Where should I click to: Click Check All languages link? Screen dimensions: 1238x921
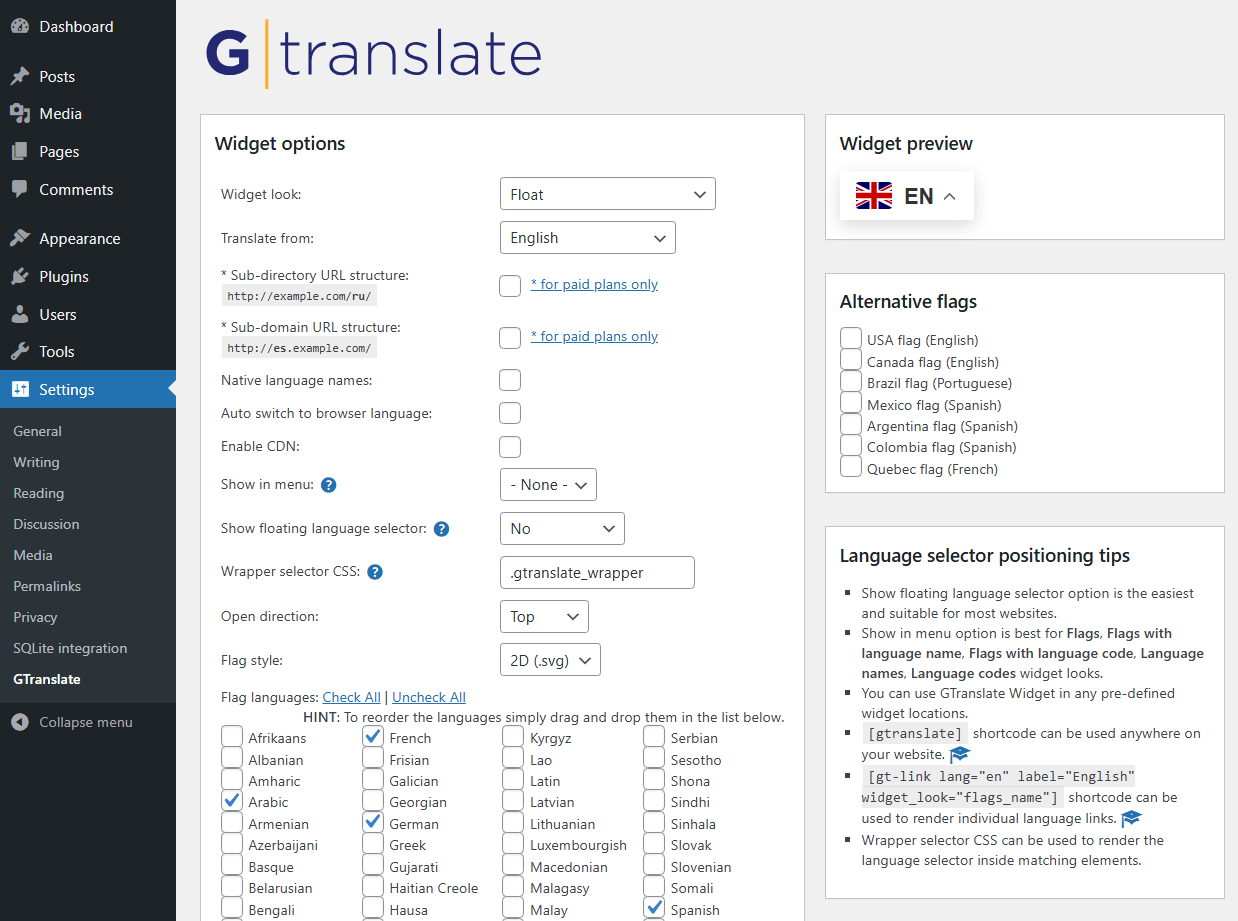point(352,697)
